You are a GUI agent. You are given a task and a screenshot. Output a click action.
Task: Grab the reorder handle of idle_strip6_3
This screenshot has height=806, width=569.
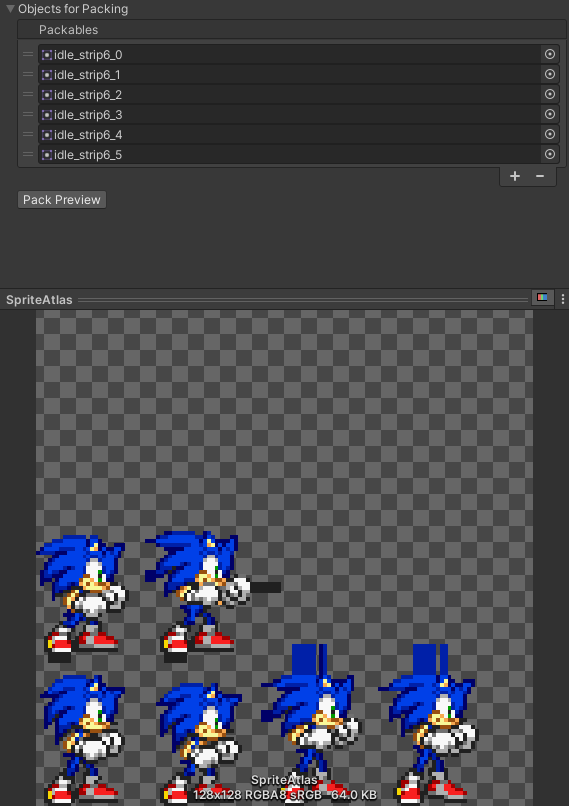28,114
